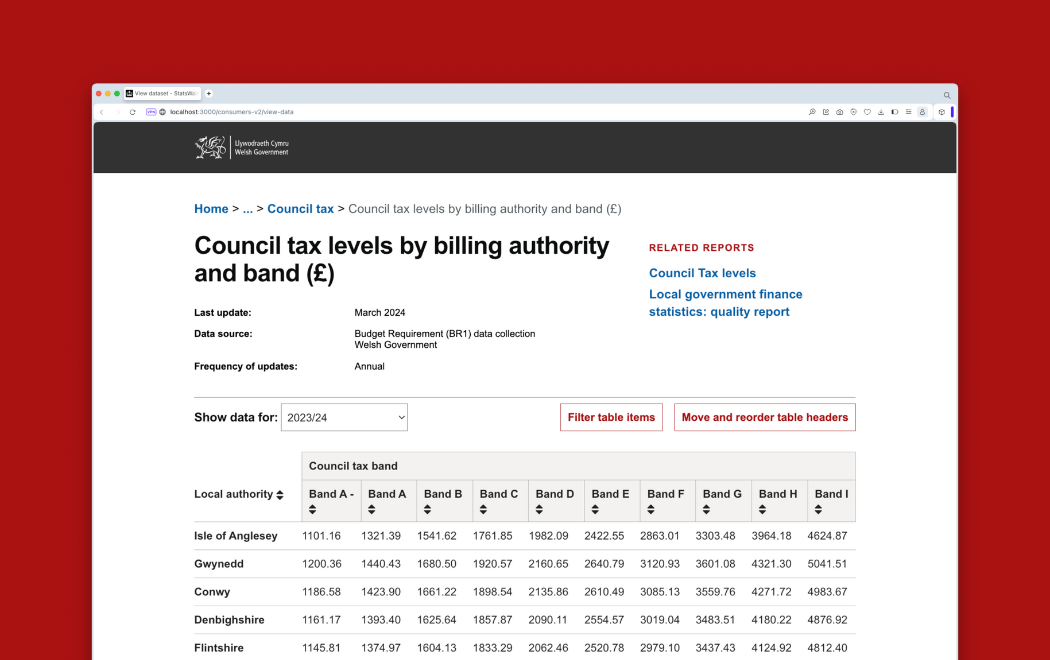Open extensions via the puzzle icon
The height and width of the screenshot is (660, 1050).
click(x=941, y=112)
